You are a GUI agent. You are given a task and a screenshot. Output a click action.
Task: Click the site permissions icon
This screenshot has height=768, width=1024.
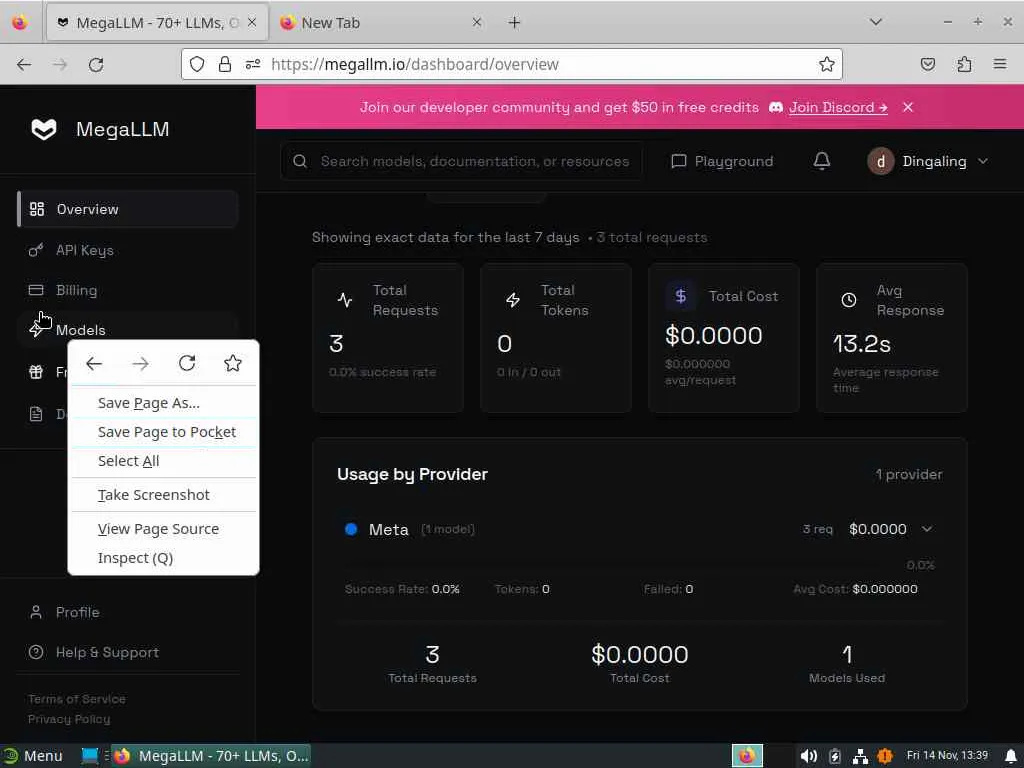click(x=253, y=64)
